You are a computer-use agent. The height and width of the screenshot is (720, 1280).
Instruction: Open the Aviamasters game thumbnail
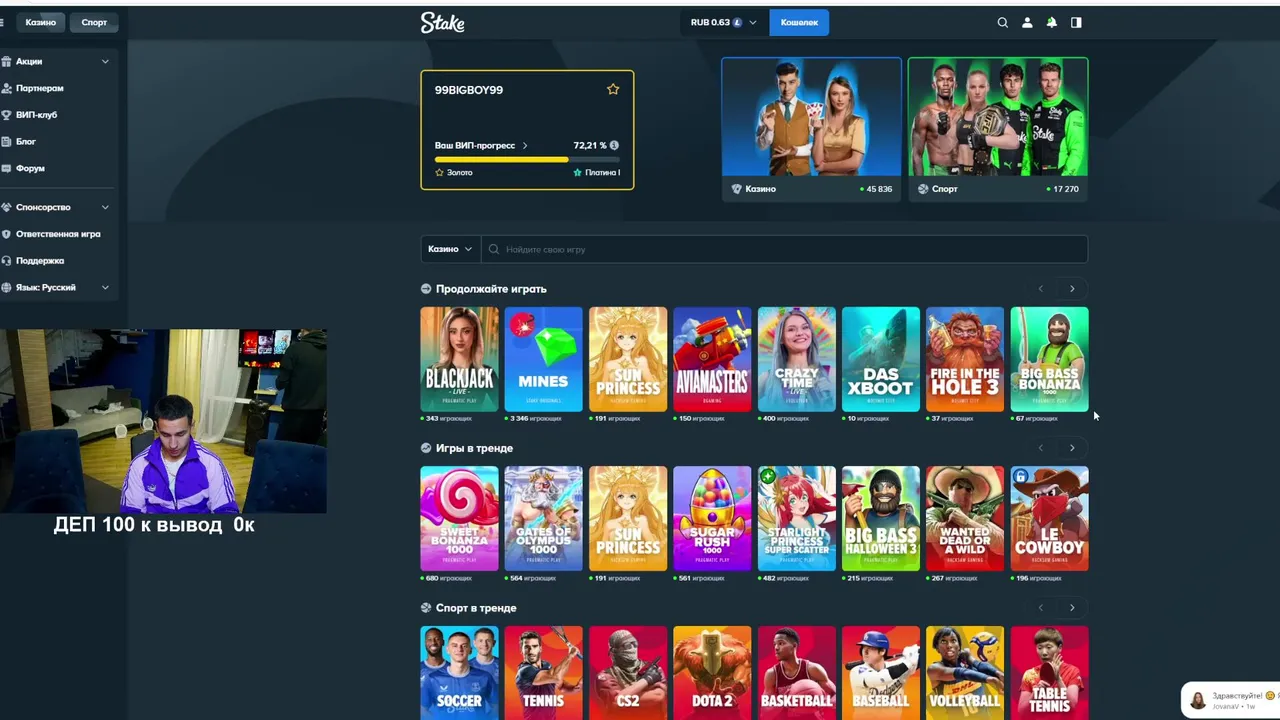click(712, 359)
